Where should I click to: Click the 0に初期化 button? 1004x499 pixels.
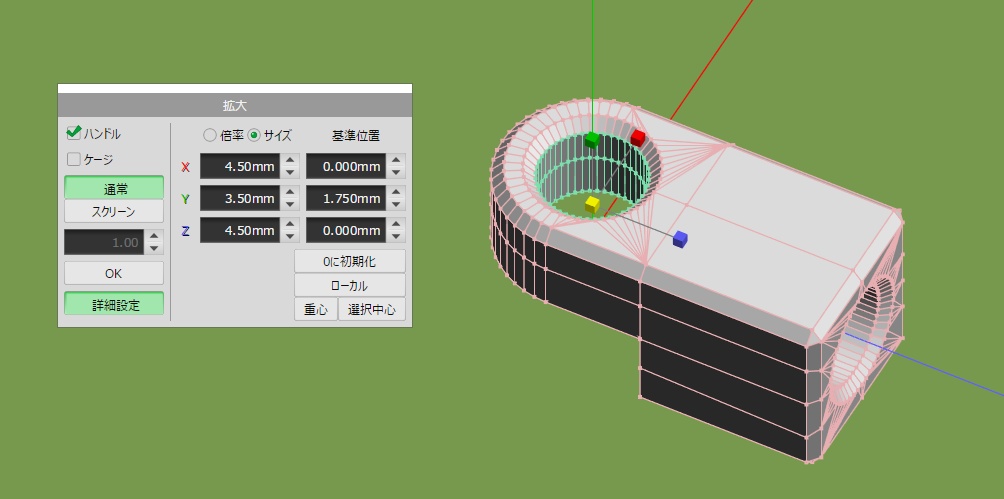click(x=350, y=261)
